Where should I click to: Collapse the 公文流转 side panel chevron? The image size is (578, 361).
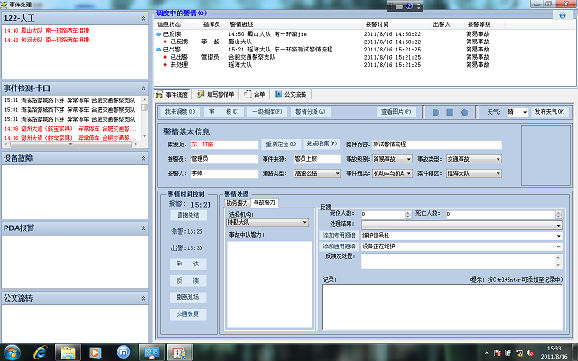(143, 298)
